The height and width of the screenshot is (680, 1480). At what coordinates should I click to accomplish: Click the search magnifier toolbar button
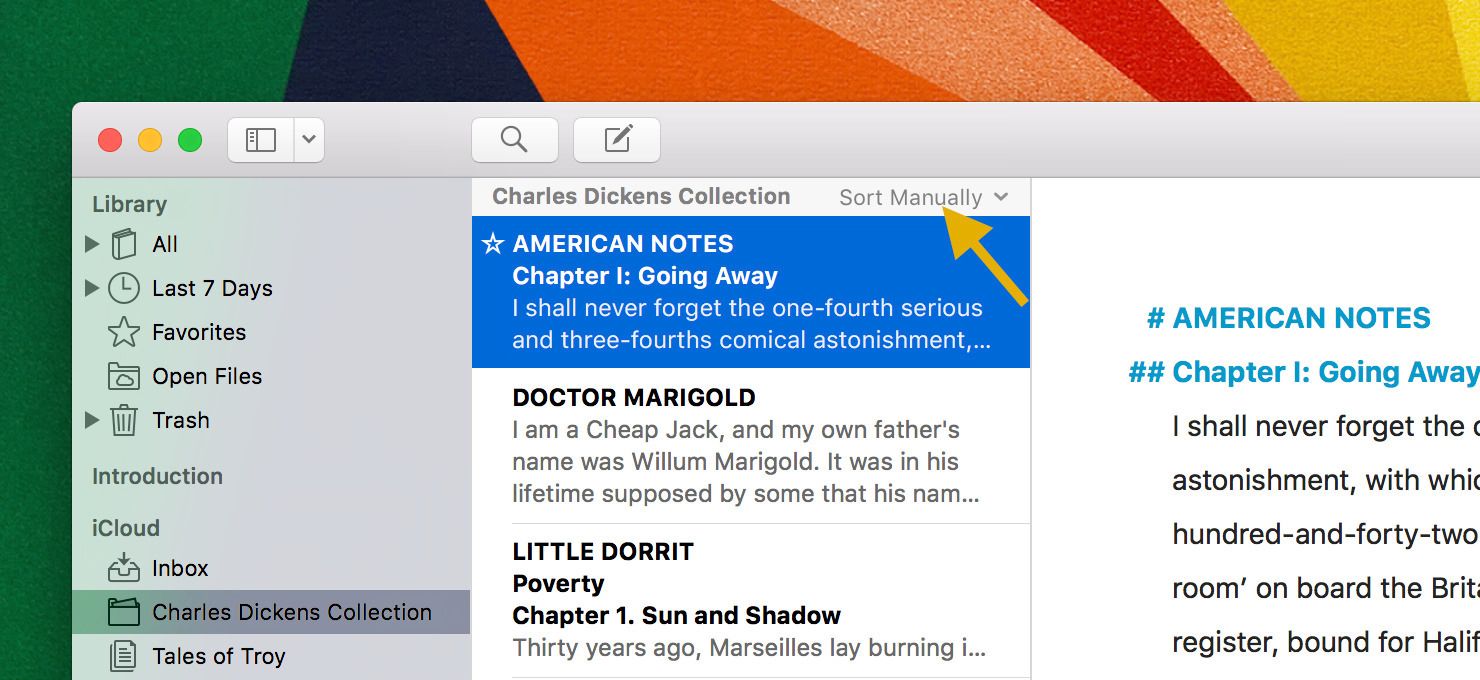[514, 140]
